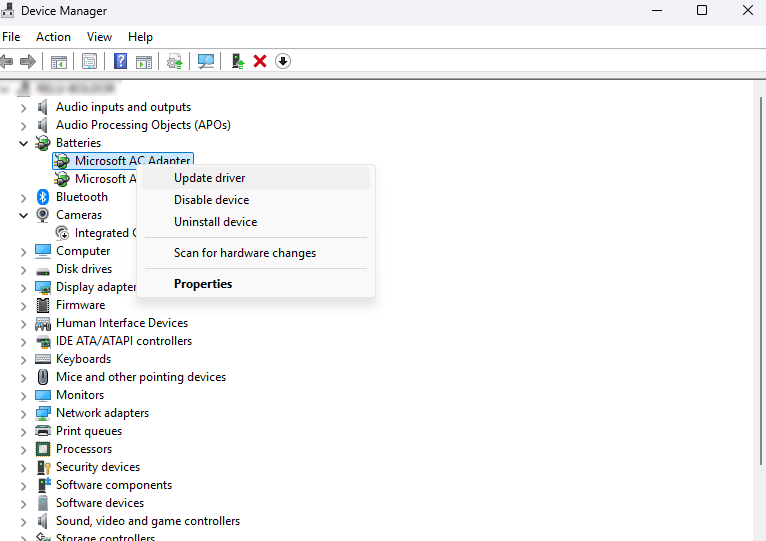Image resolution: width=766 pixels, height=541 pixels.
Task: Click the Help question mark toolbar icon
Action: point(120,61)
